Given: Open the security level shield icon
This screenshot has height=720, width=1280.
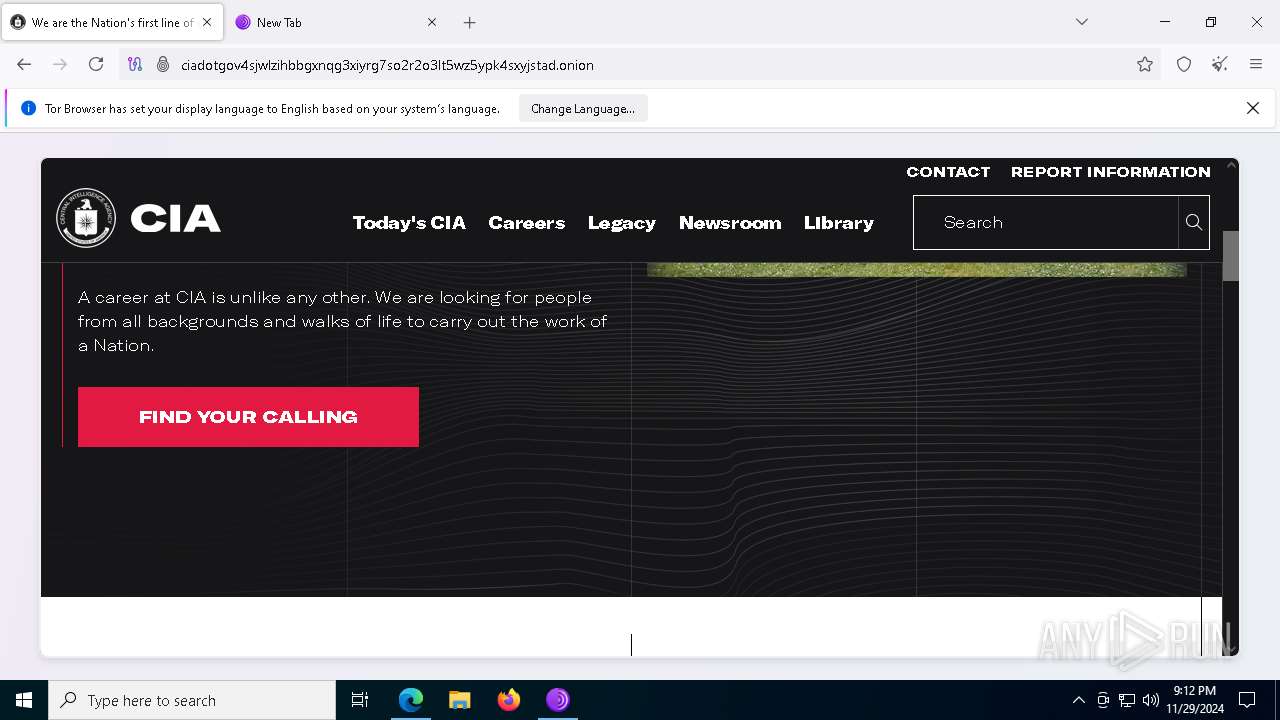Looking at the screenshot, I should click(1184, 65).
